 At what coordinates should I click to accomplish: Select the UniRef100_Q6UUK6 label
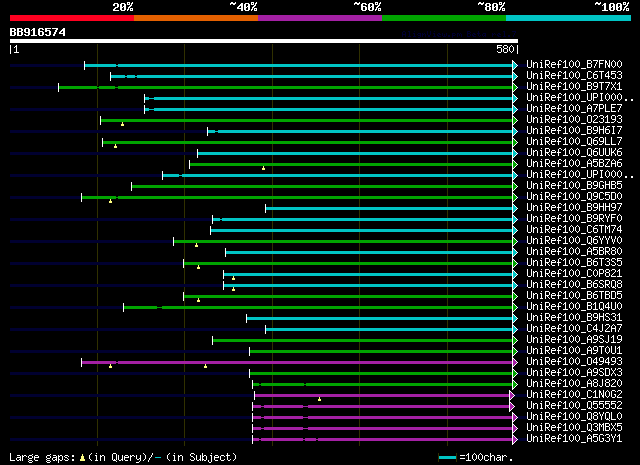tap(574, 152)
